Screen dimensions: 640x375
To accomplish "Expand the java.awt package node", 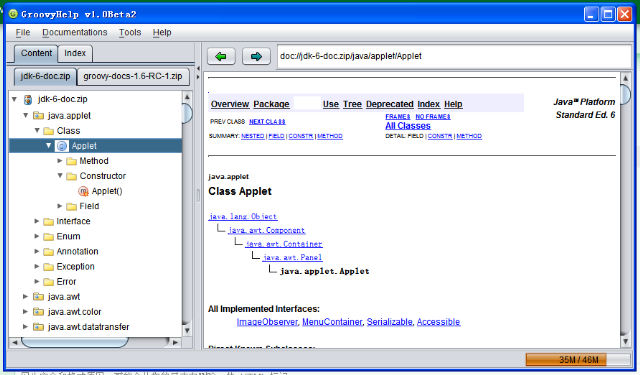I will (x=25, y=297).
